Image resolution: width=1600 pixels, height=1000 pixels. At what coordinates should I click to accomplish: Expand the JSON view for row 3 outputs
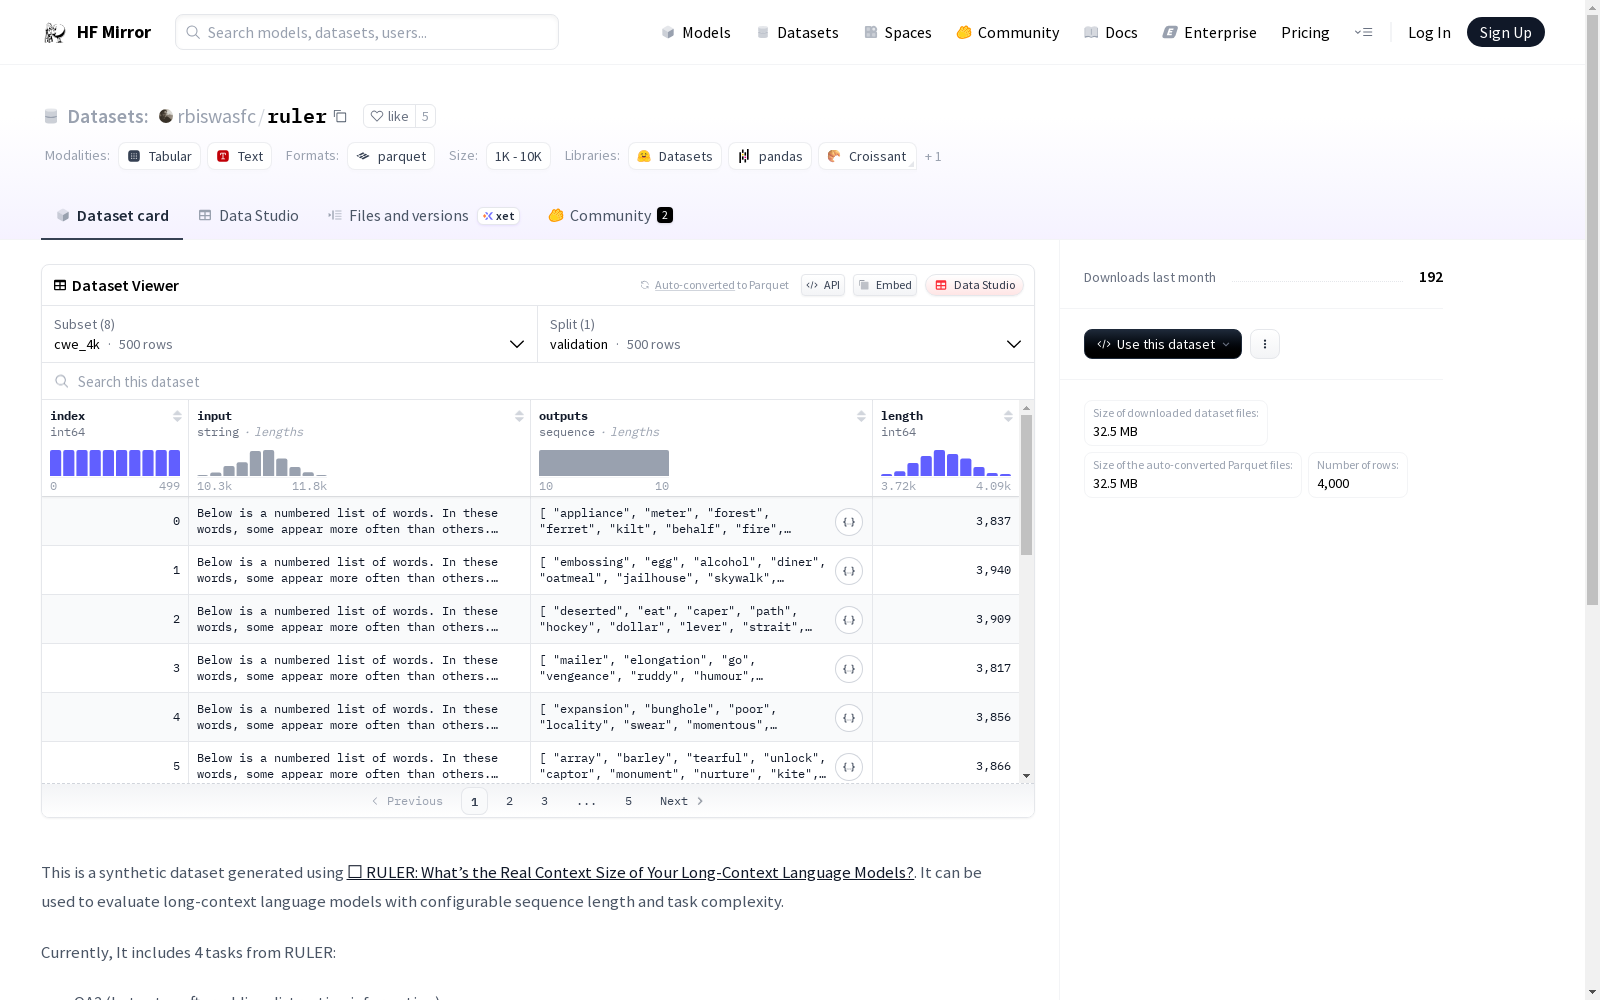(x=849, y=669)
